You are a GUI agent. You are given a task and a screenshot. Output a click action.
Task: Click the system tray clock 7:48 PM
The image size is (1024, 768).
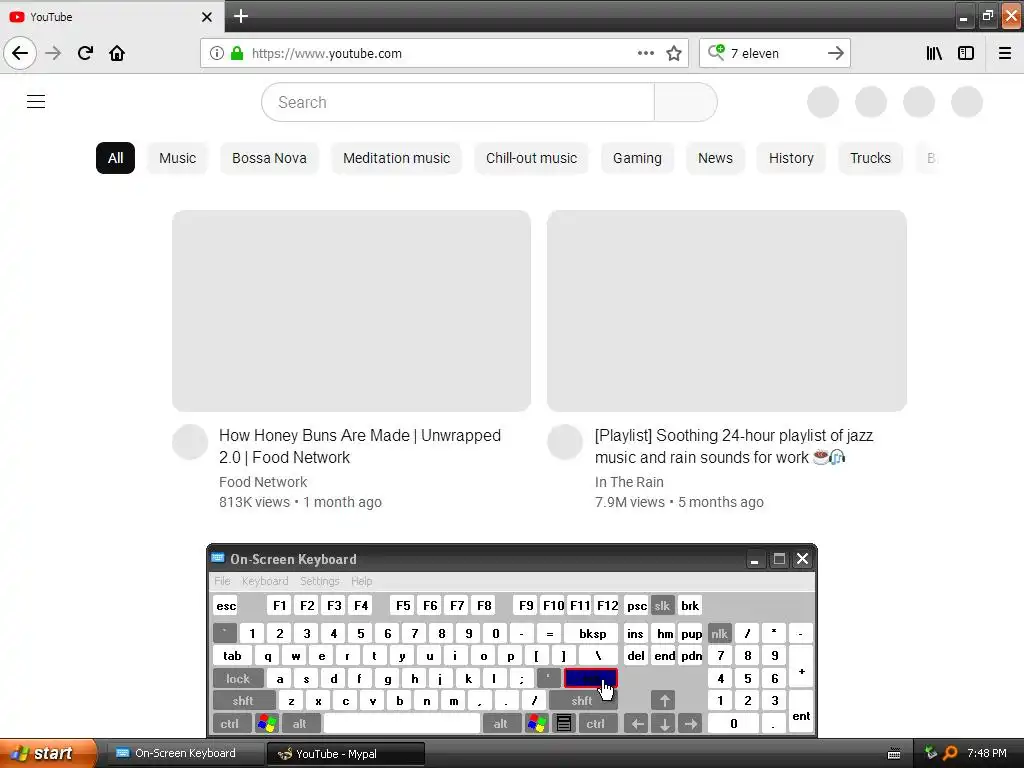pos(986,753)
